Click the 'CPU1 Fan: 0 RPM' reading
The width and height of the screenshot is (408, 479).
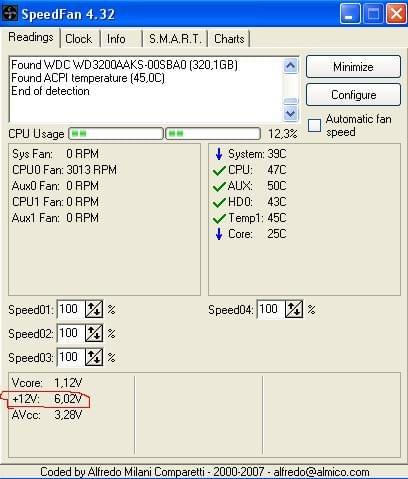coord(55,202)
